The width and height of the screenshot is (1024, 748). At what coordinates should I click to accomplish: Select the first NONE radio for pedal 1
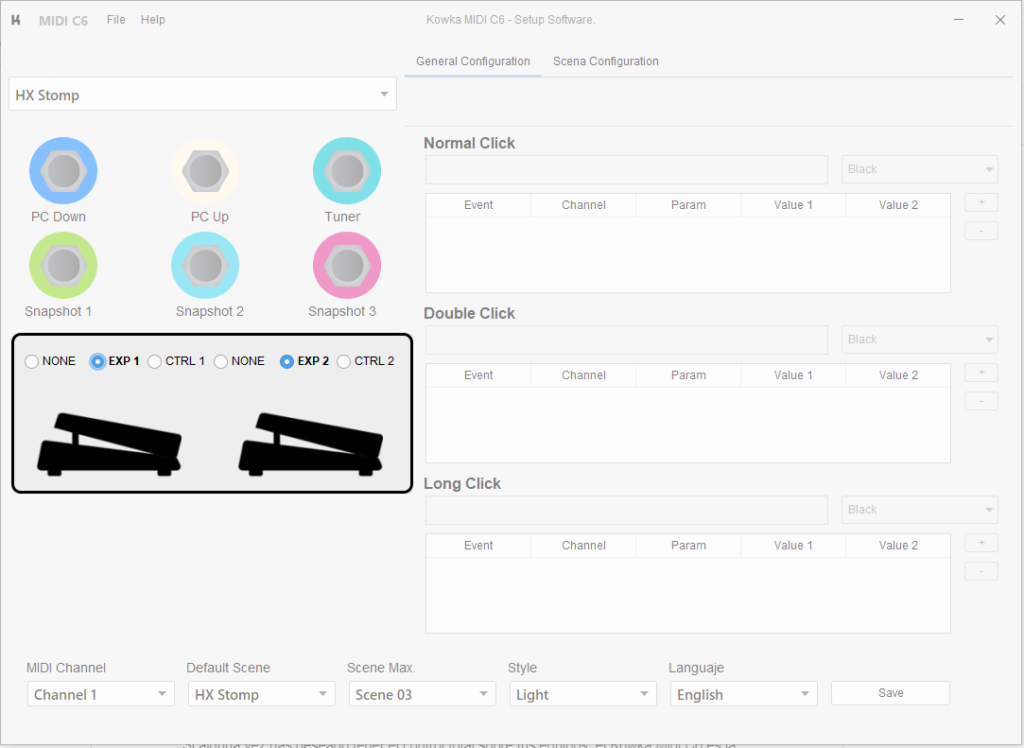coord(31,361)
